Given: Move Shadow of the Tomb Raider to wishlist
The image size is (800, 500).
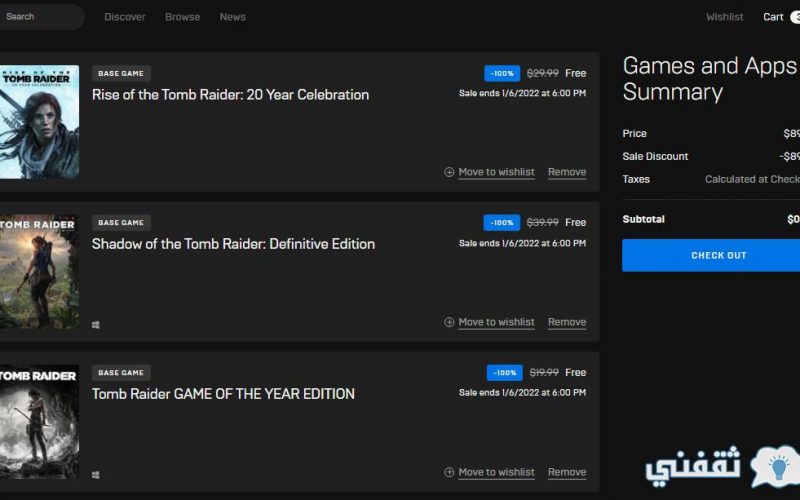Looking at the screenshot, I should (496, 322).
